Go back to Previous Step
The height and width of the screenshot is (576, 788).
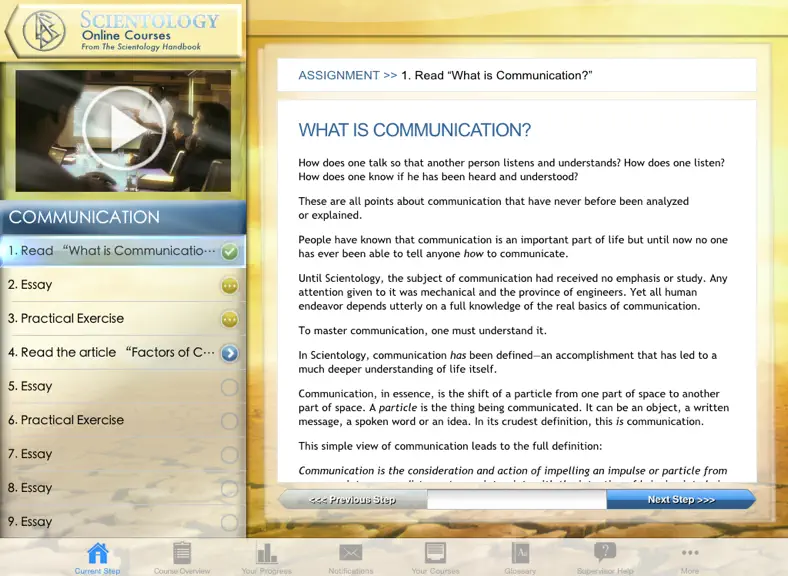353,500
